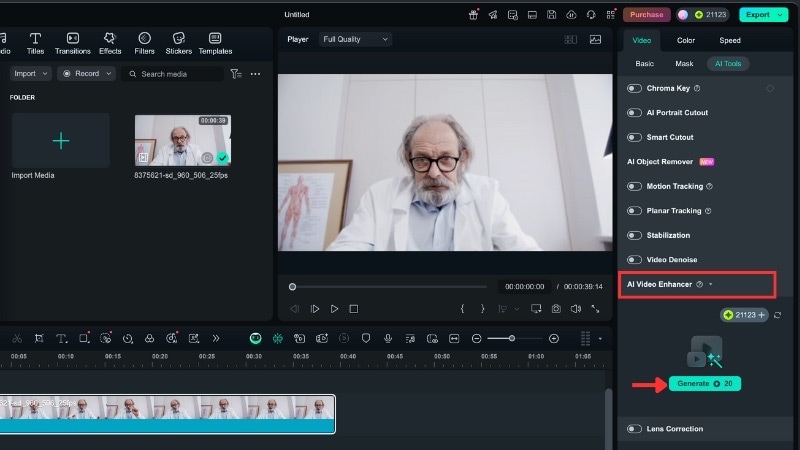Image resolution: width=800 pixels, height=450 pixels.
Task: Click the player playback progress slider handle
Action: [292, 287]
